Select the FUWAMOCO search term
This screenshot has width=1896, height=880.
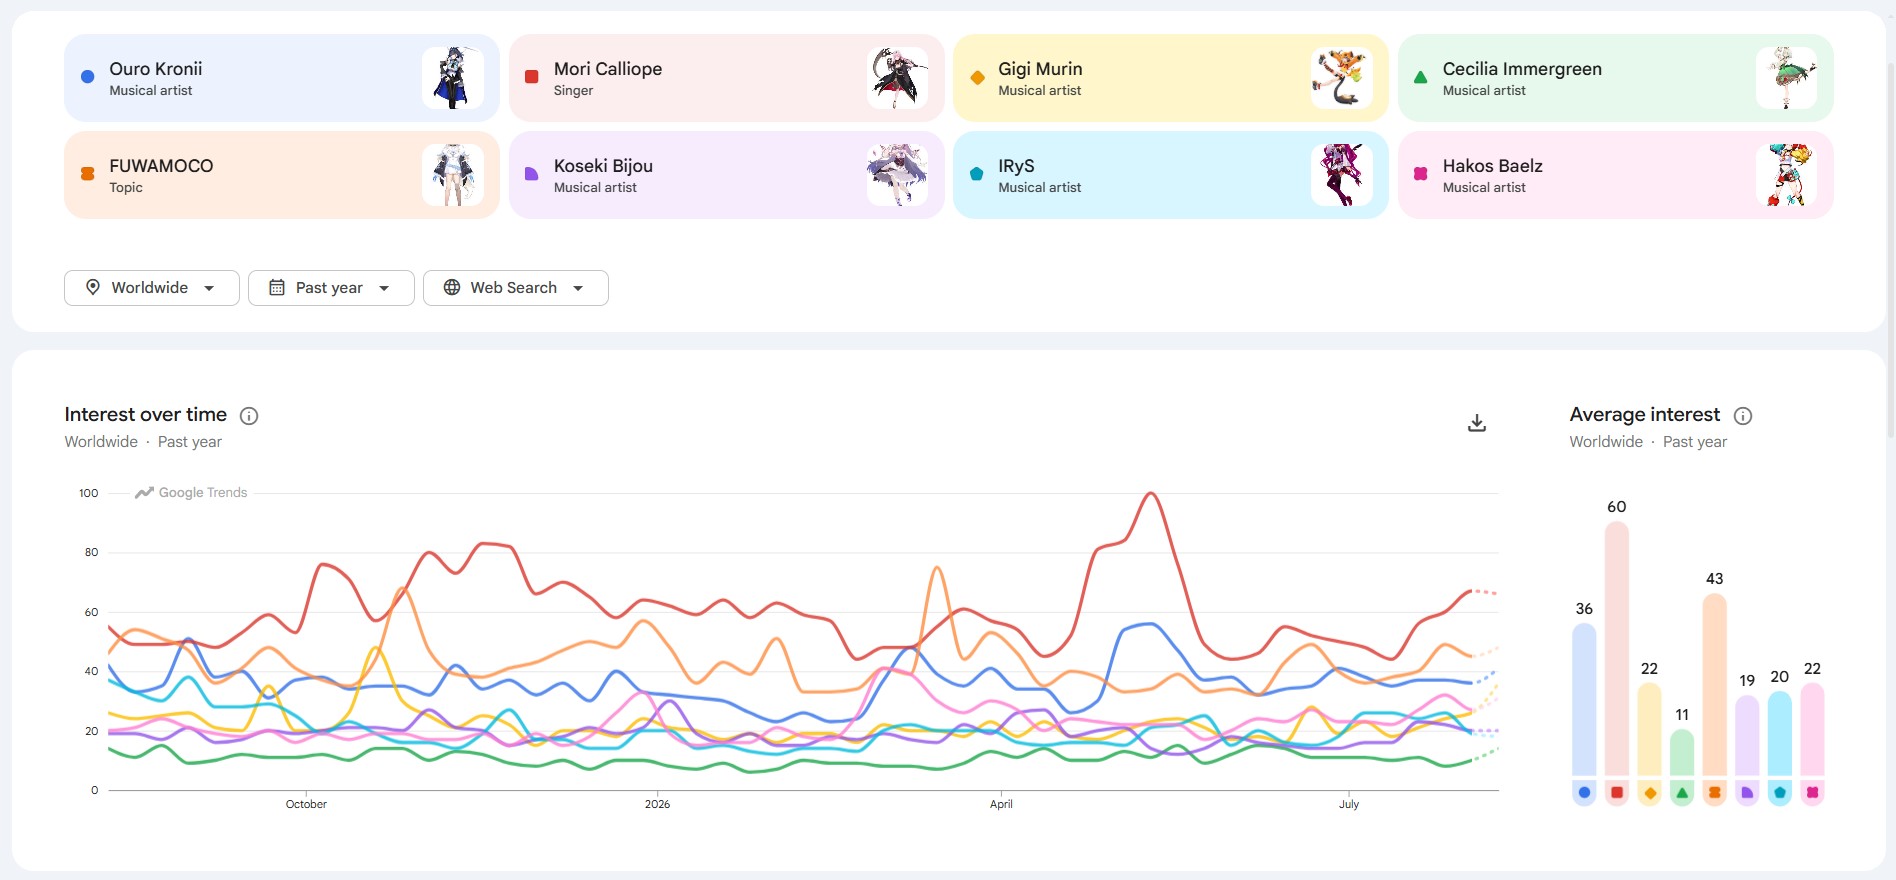(282, 175)
